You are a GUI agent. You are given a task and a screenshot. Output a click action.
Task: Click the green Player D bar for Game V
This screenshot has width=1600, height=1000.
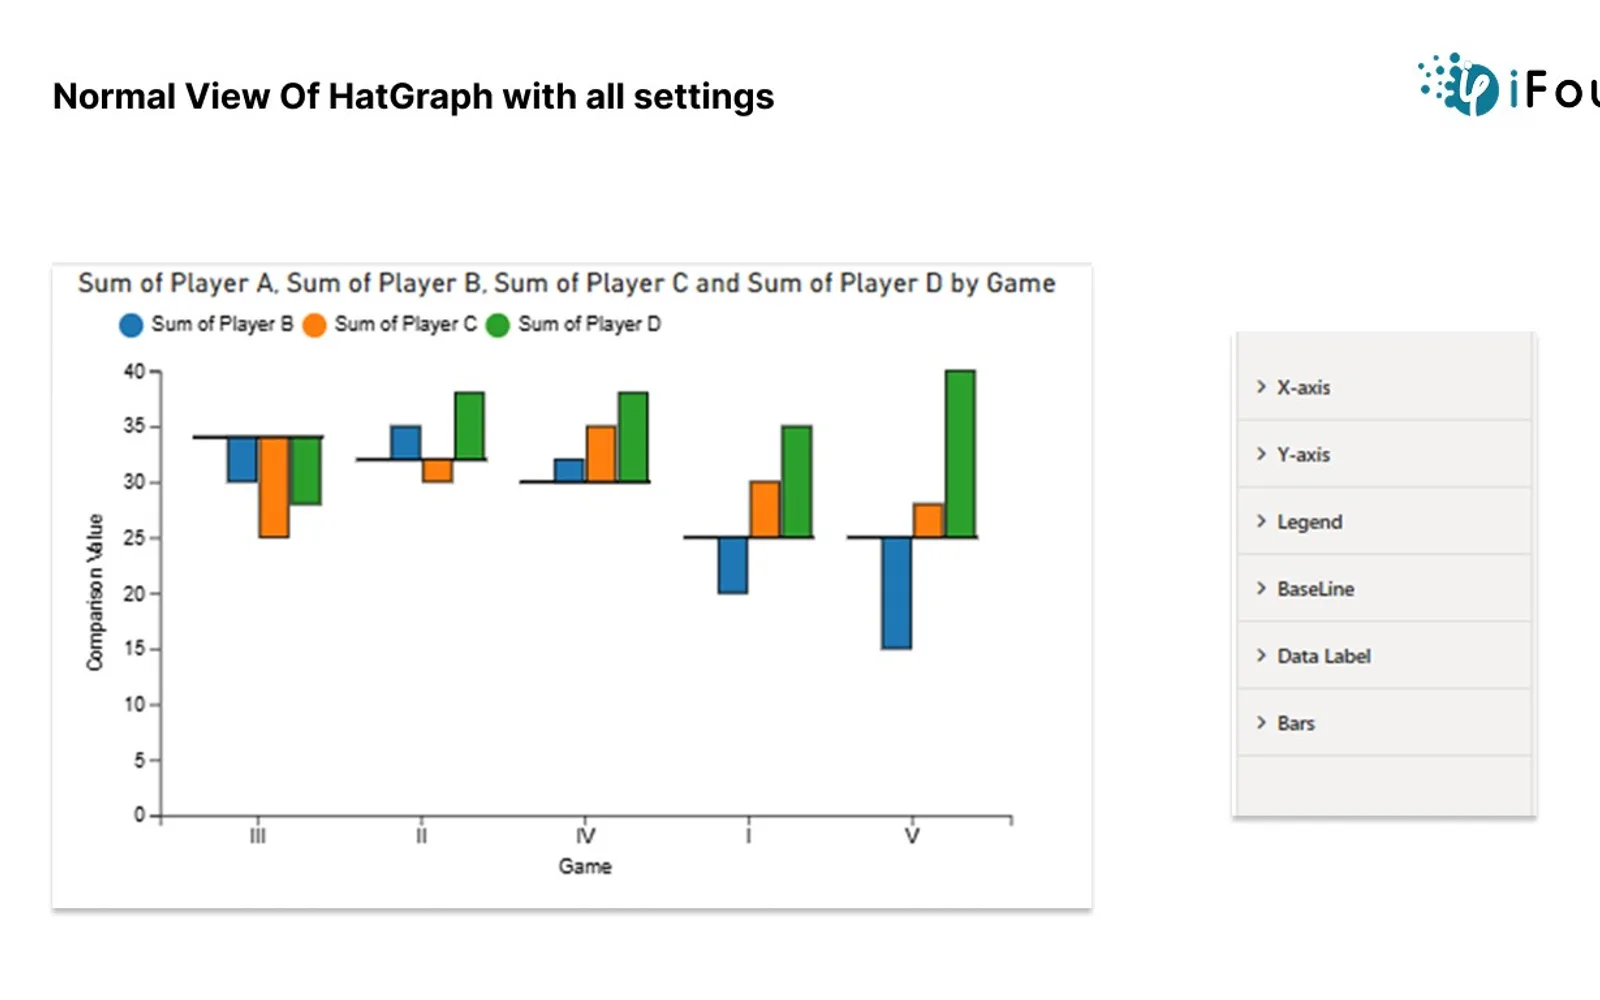960,454
